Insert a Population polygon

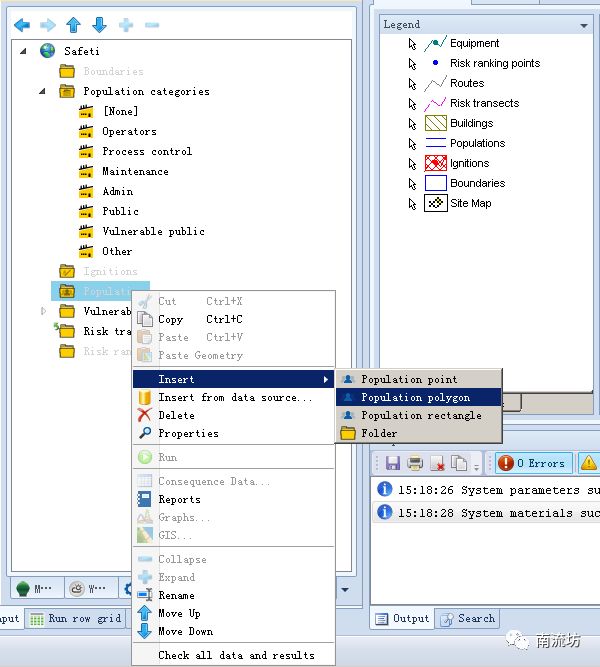[x=419, y=397]
